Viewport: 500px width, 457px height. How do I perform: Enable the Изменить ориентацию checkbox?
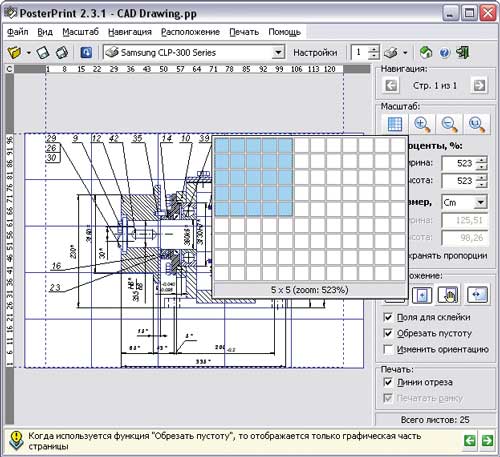tap(388, 349)
